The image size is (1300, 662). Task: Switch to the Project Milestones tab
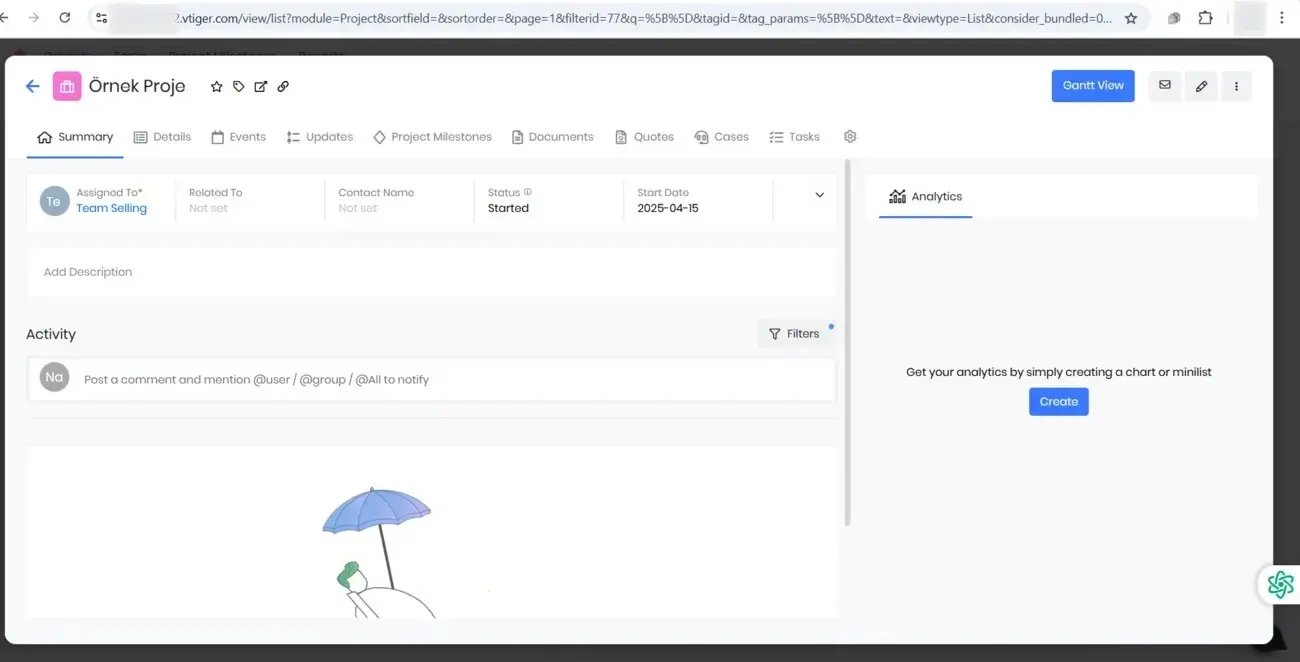(432, 137)
